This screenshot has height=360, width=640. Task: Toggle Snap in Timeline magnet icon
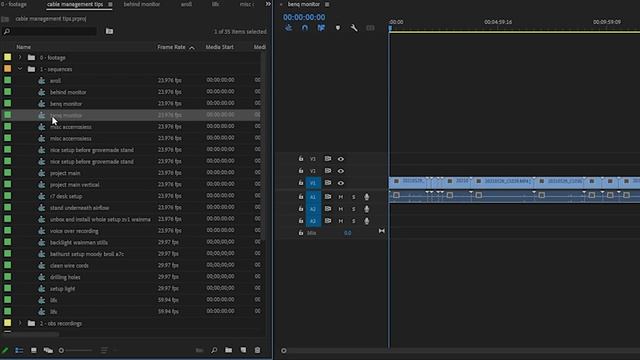point(305,28)
